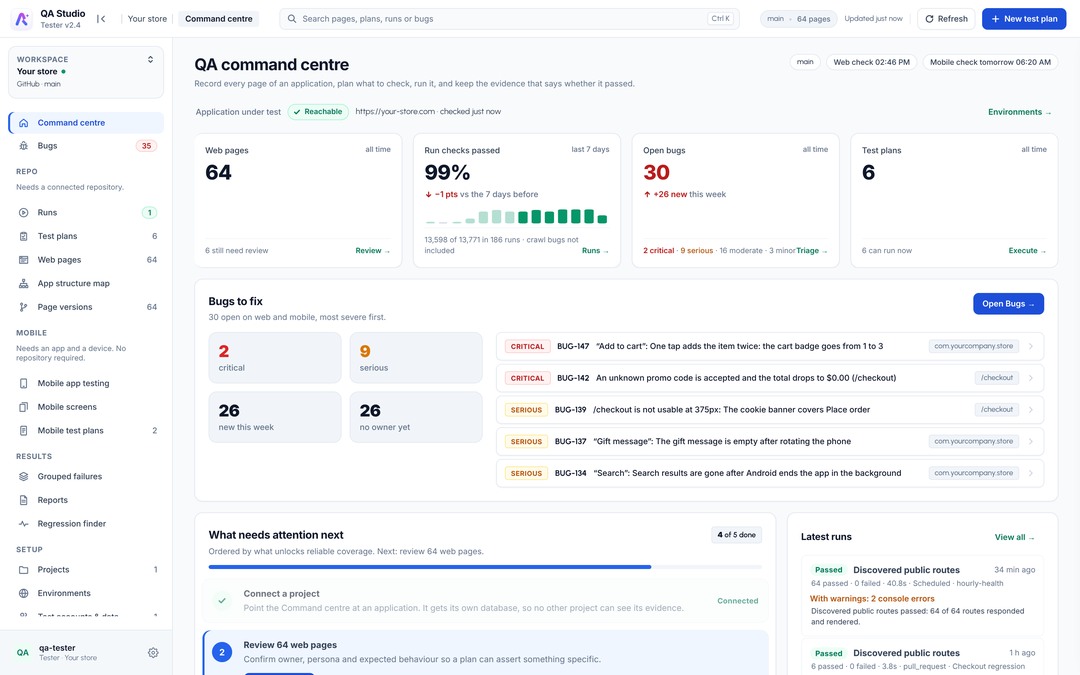1080x675 pixels.
Task: Click the Page versions branch icon
Action: tap(23, 307)
